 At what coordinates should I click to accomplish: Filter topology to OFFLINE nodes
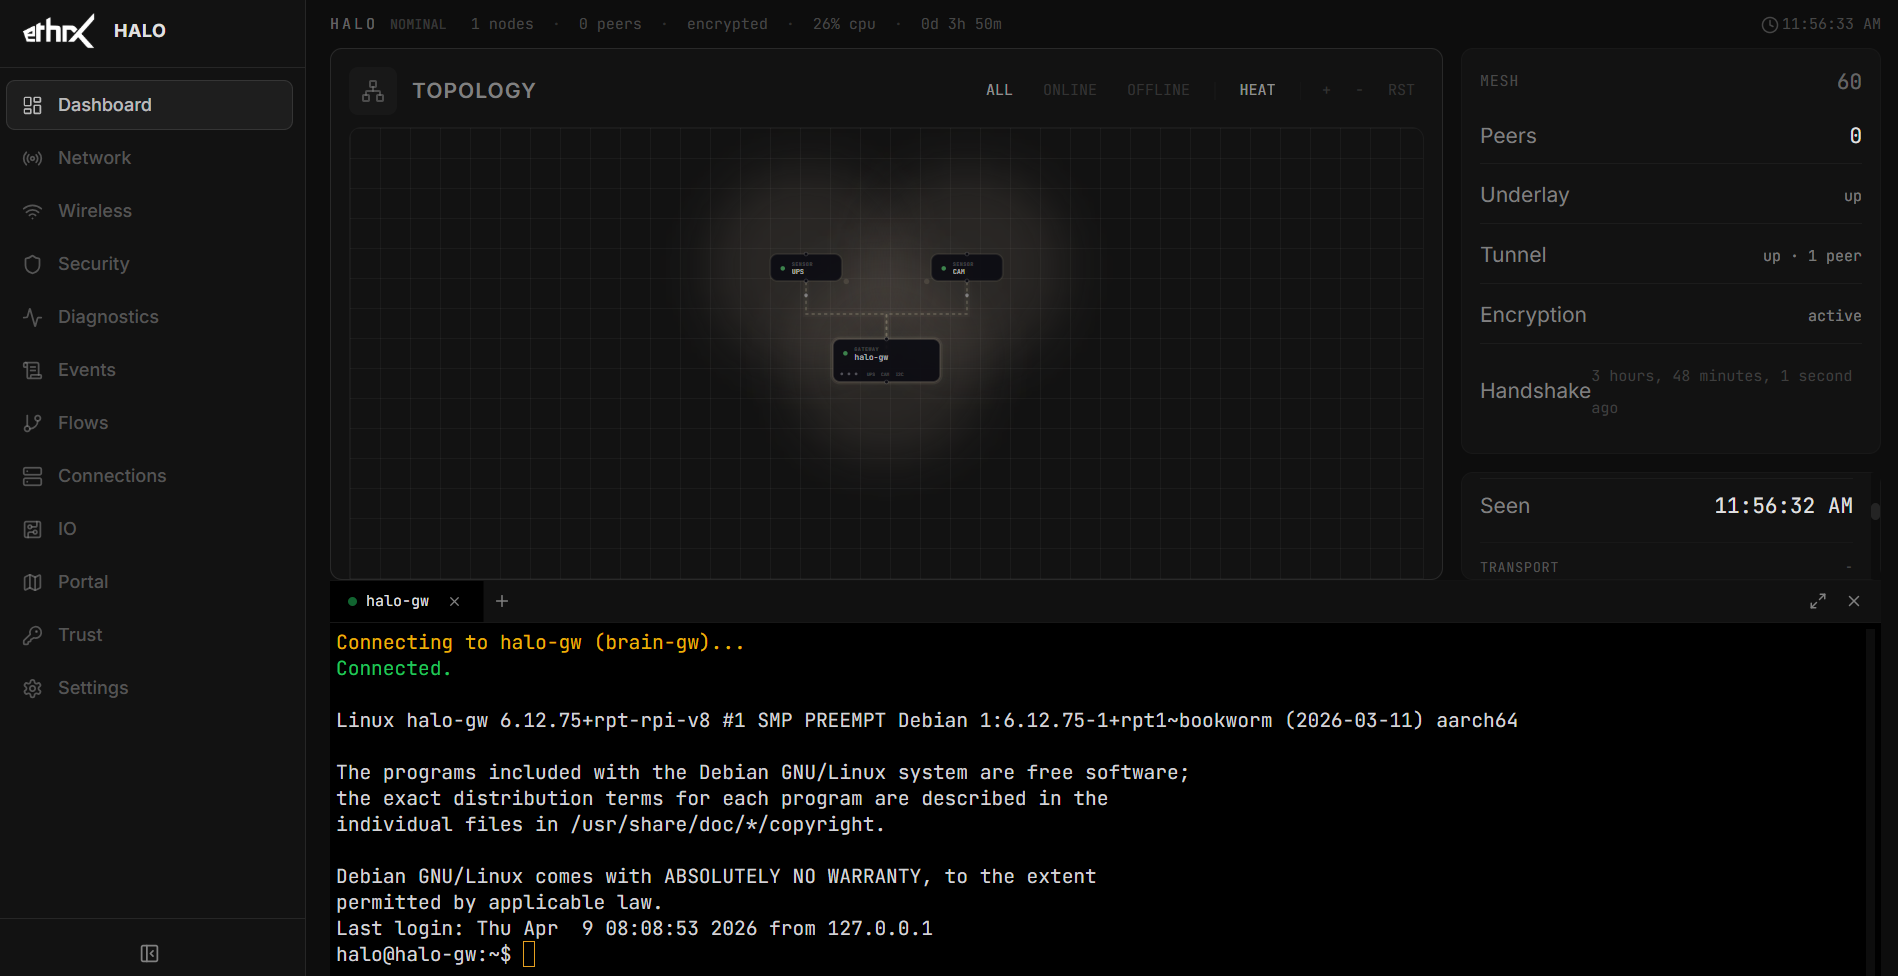tap(1158, 90)
